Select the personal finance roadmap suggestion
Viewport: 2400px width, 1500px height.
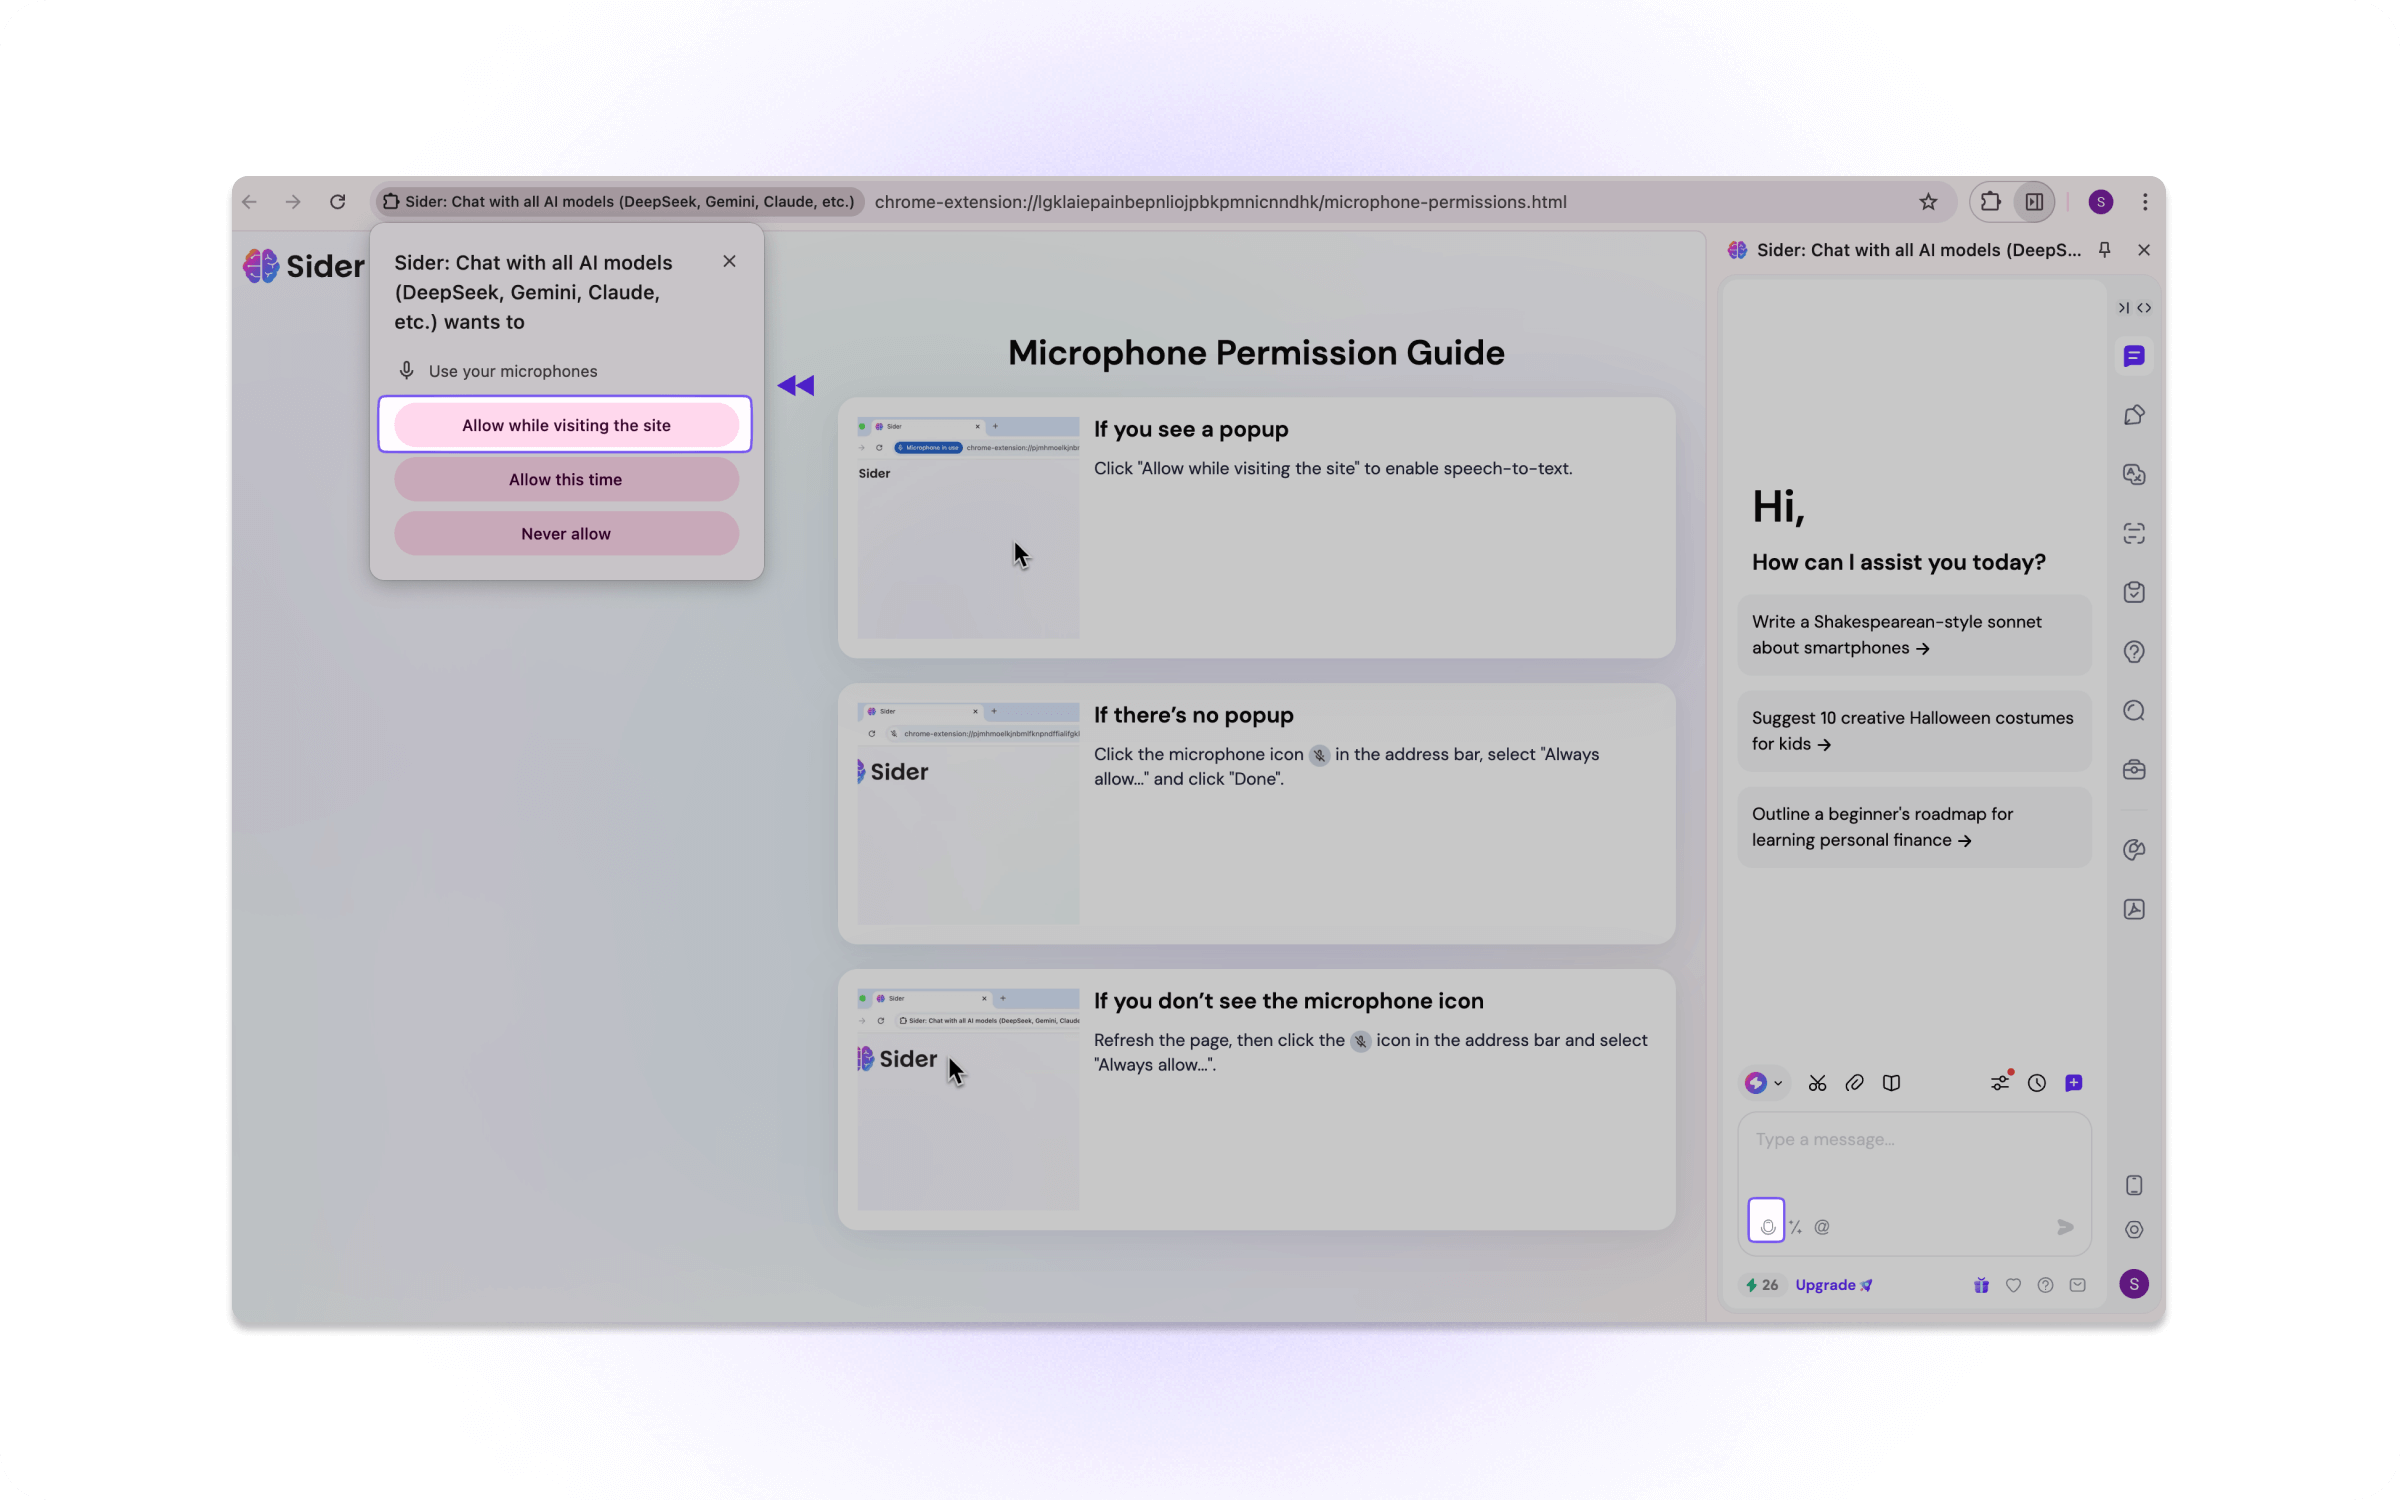(1914, 827)
